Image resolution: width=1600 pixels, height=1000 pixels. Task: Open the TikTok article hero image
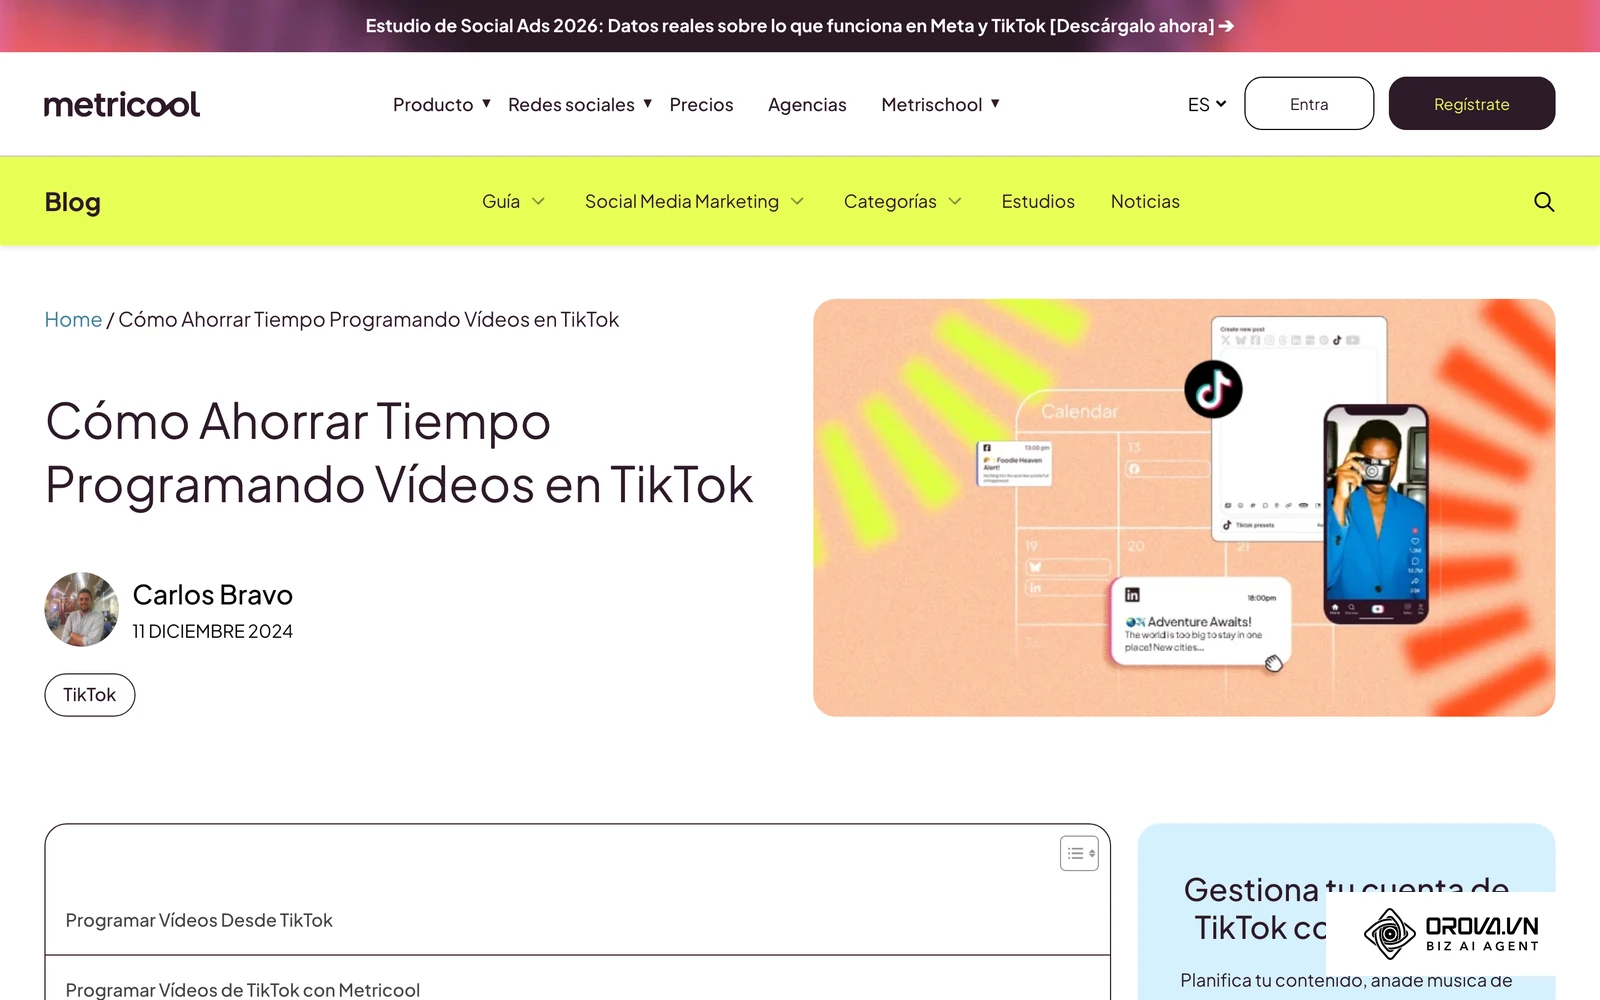tap(1184, 507)
